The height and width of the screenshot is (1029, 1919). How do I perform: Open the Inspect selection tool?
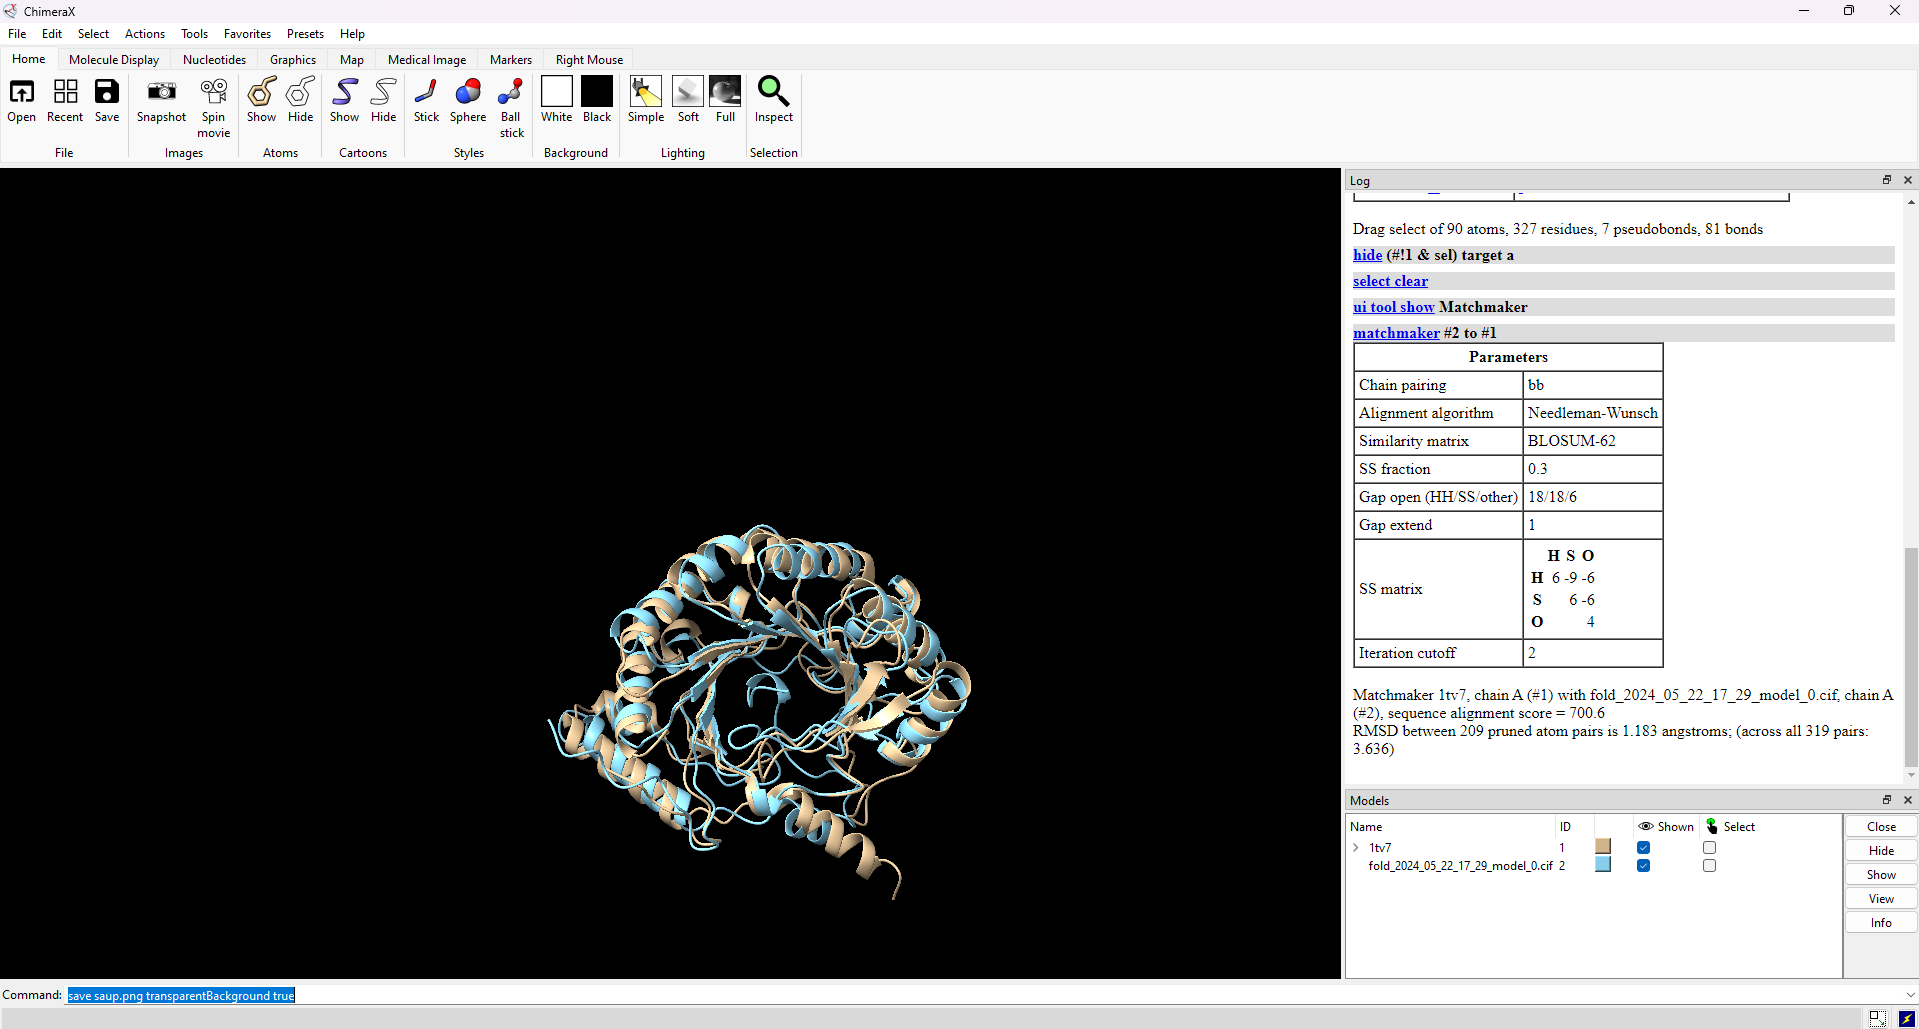pyautogui.click(x=774, y=92)
